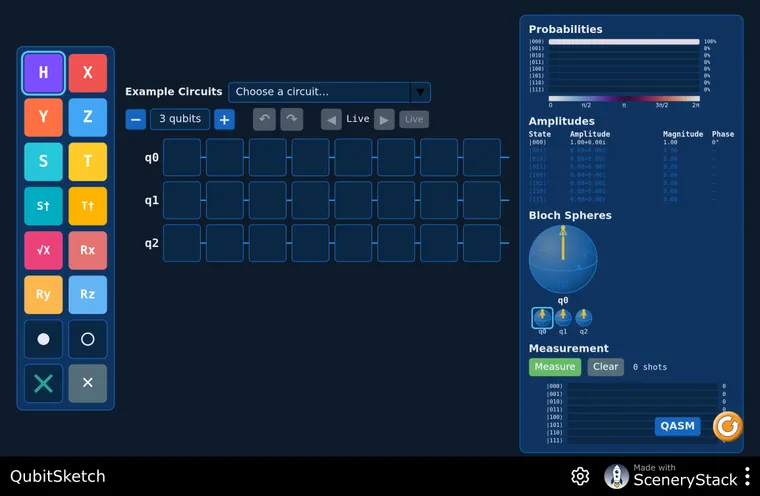Click the SceneryStack logo
The width and height of the screenshot is (760, 496).
click(671, 476)
